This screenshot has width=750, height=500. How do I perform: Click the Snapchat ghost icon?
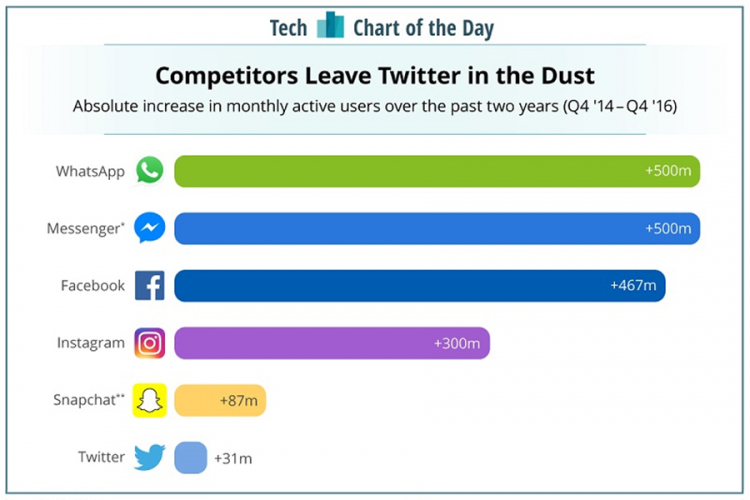150,400
